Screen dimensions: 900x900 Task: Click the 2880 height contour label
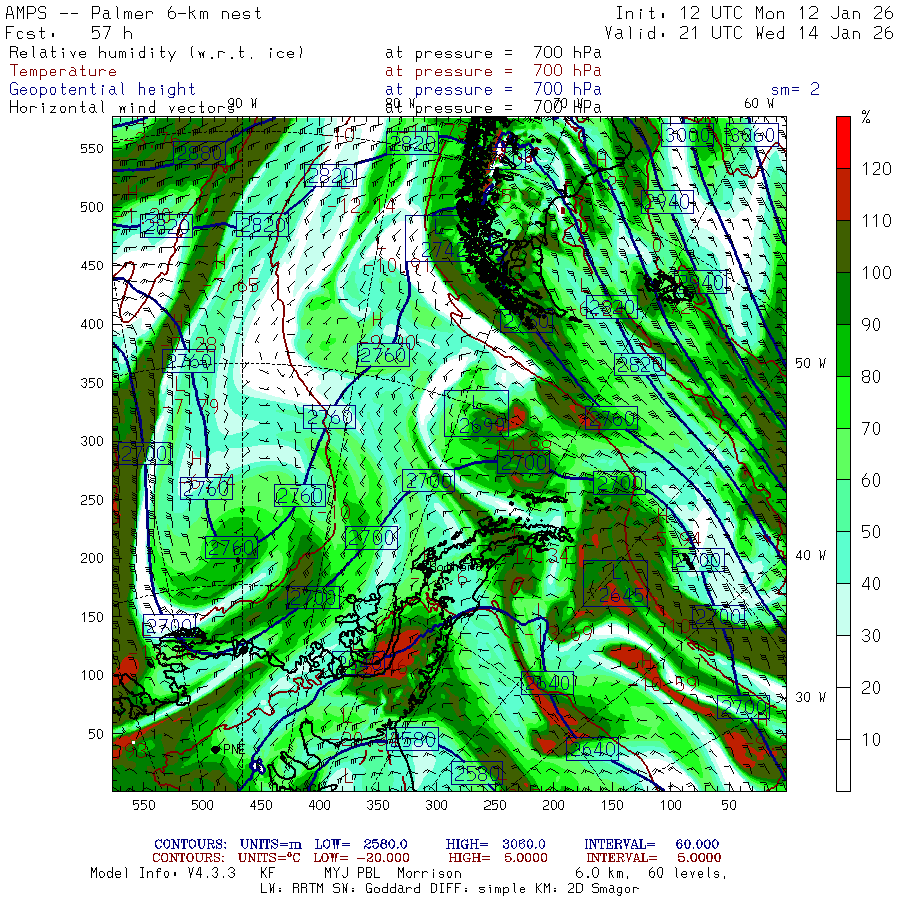click(198, 153)
